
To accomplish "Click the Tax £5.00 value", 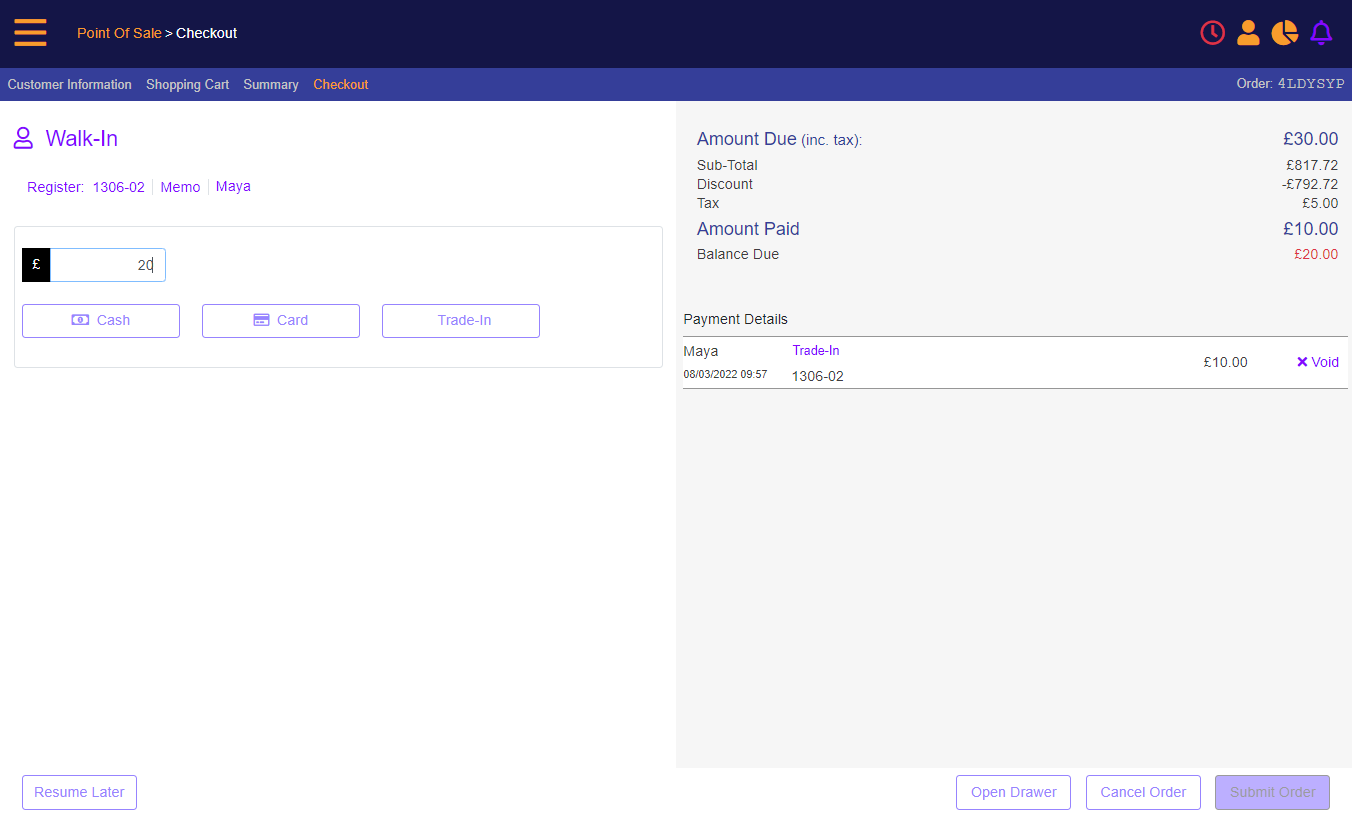I will 1320,203.
